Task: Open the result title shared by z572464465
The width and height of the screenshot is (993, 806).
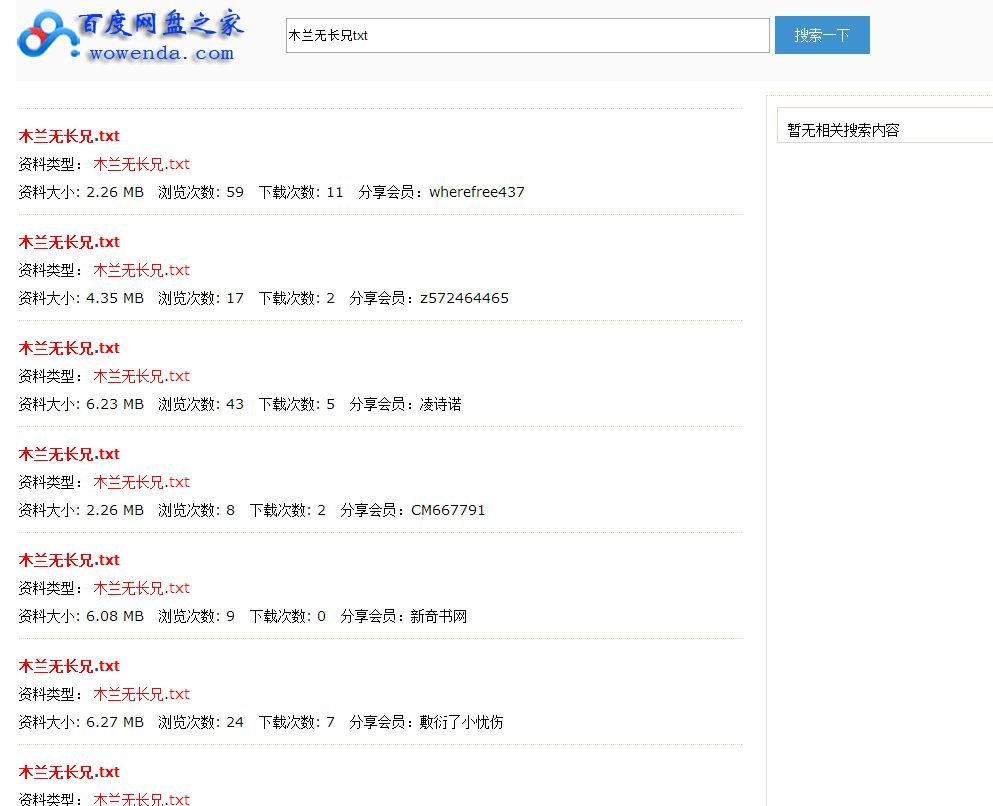Action: tap(68, 242)
